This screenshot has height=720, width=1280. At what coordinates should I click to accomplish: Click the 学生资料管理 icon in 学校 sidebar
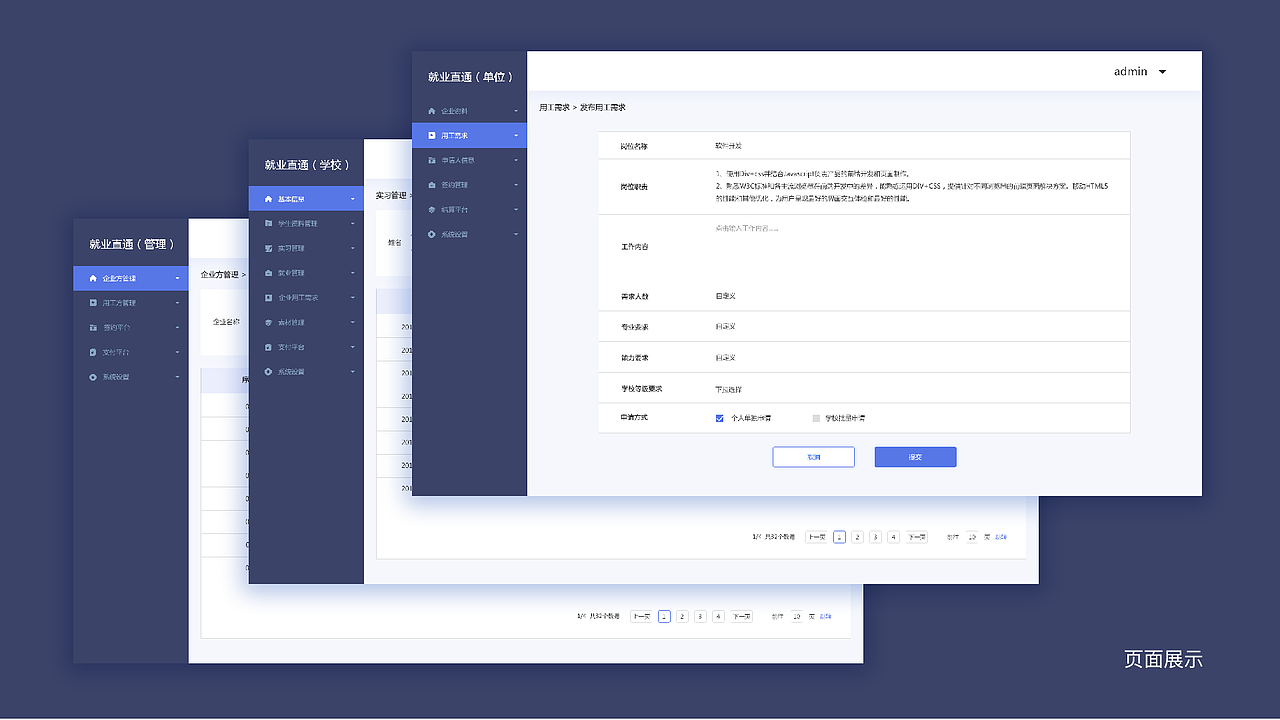pos(268,223)
